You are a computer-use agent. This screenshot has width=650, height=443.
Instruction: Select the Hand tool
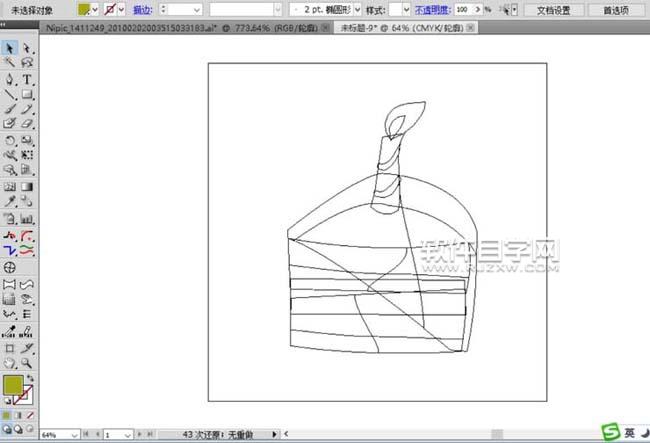(9, 363)
